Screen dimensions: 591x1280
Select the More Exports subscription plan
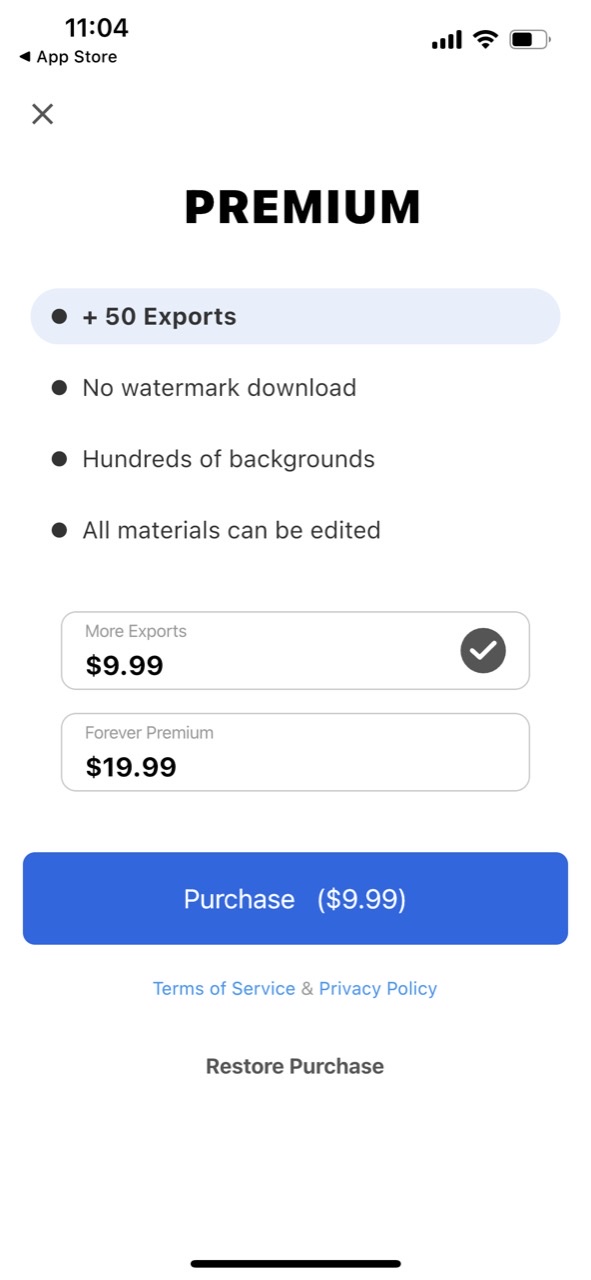tap(295, 651)
